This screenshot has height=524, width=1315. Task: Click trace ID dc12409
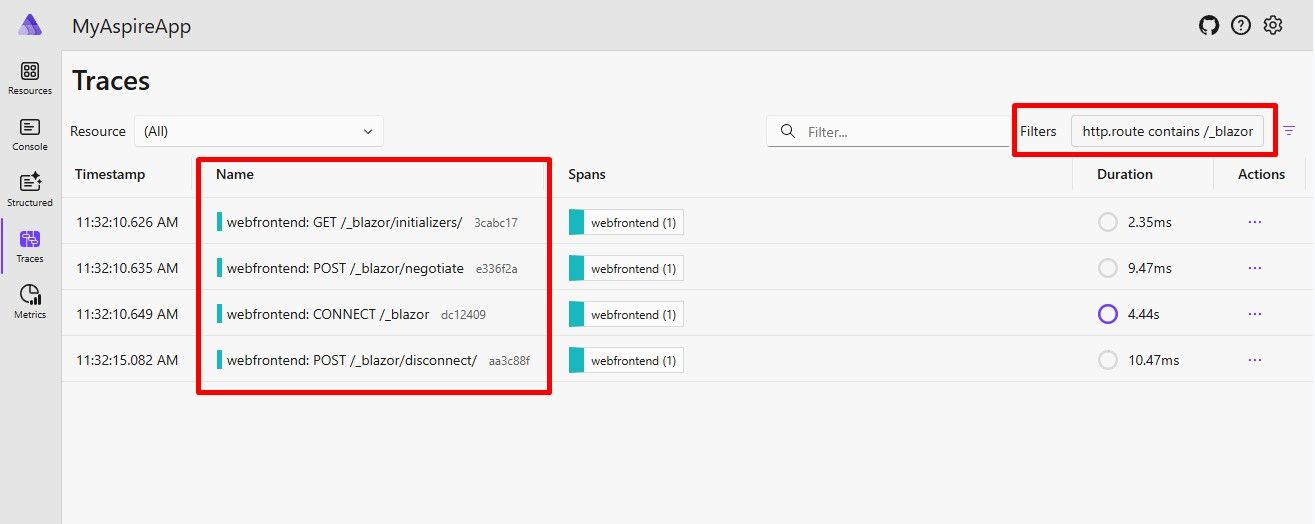coord(464,314)
